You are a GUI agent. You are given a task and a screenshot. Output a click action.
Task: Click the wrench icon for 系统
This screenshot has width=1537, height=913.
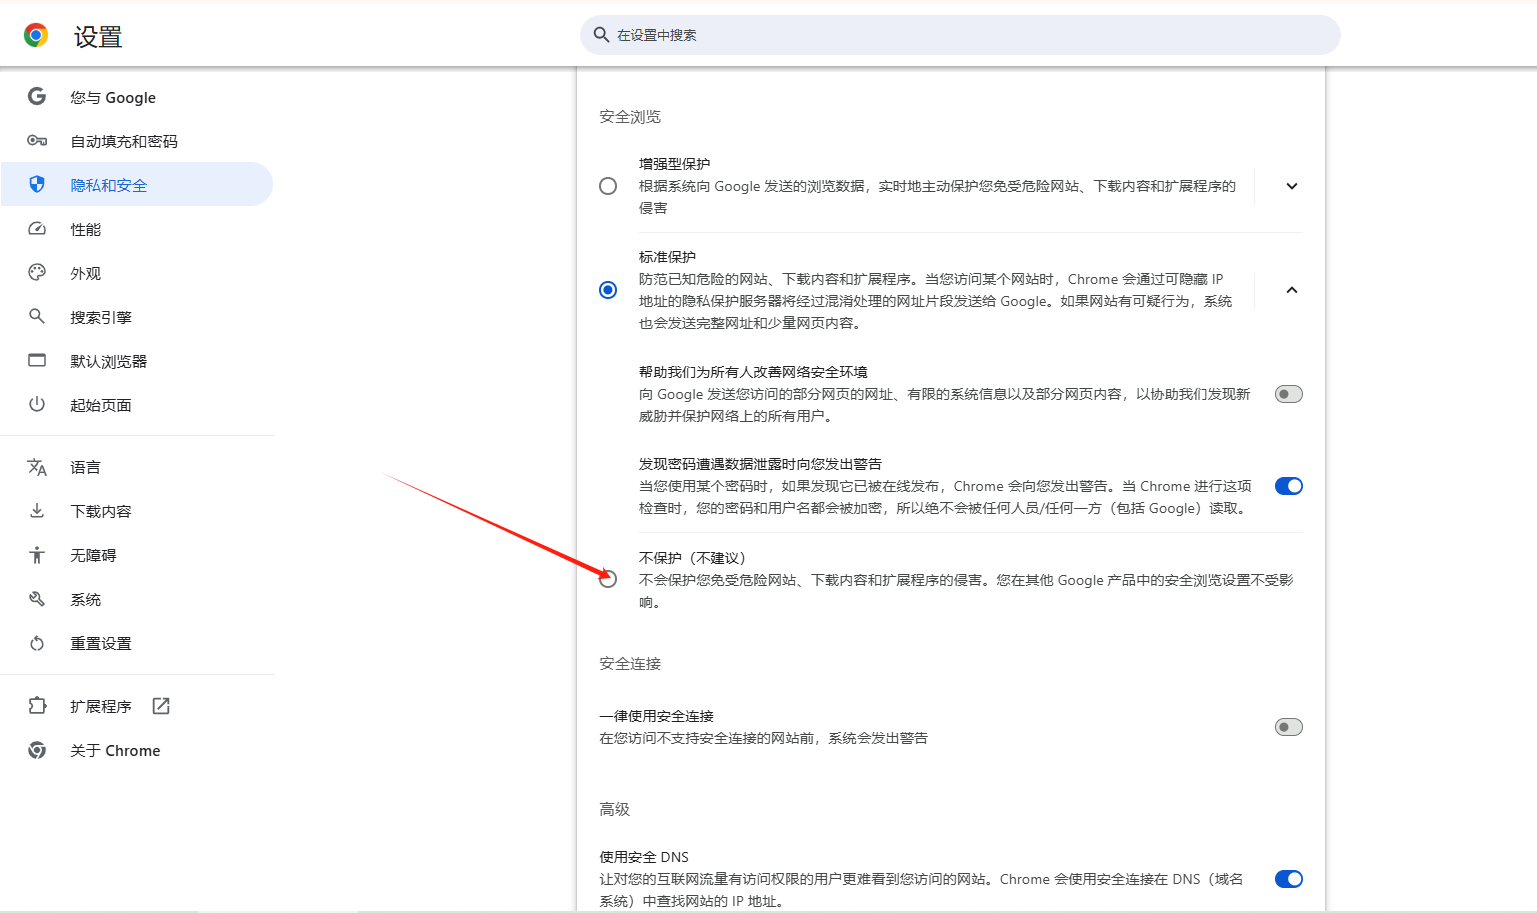coord(37,599)
